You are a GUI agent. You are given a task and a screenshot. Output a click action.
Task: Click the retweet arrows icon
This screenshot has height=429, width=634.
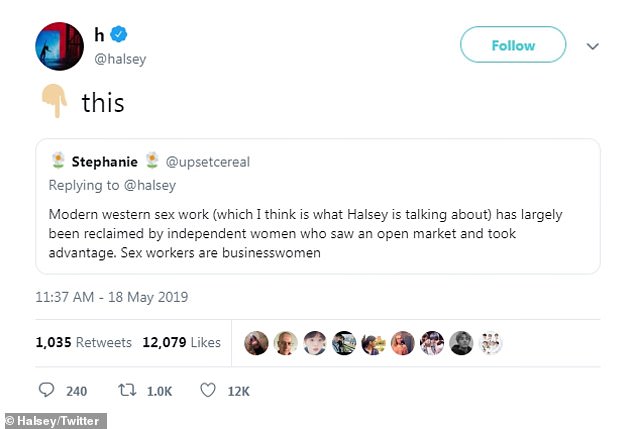click(x=126, y=390)
